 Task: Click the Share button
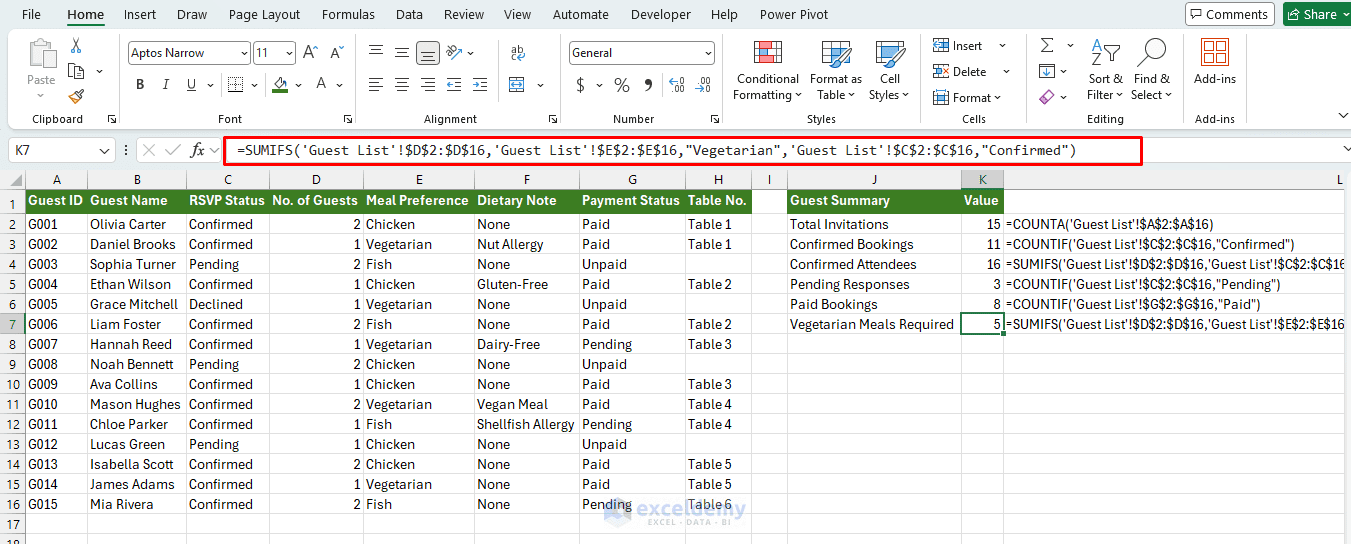1313,14
